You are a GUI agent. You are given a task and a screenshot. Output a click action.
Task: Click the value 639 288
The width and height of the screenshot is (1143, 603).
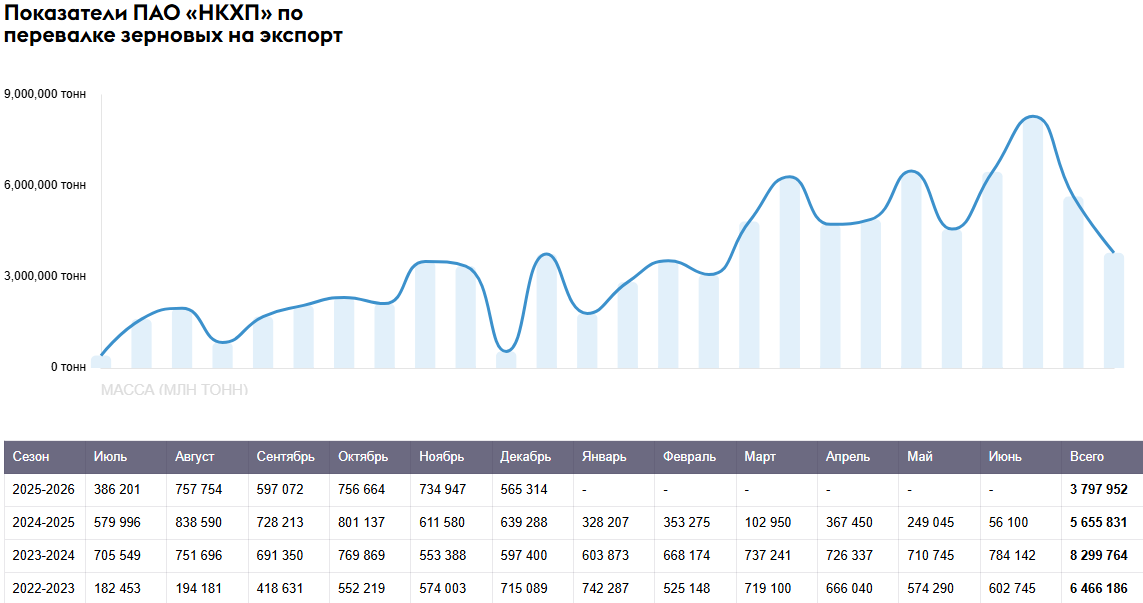pos(523,522)
